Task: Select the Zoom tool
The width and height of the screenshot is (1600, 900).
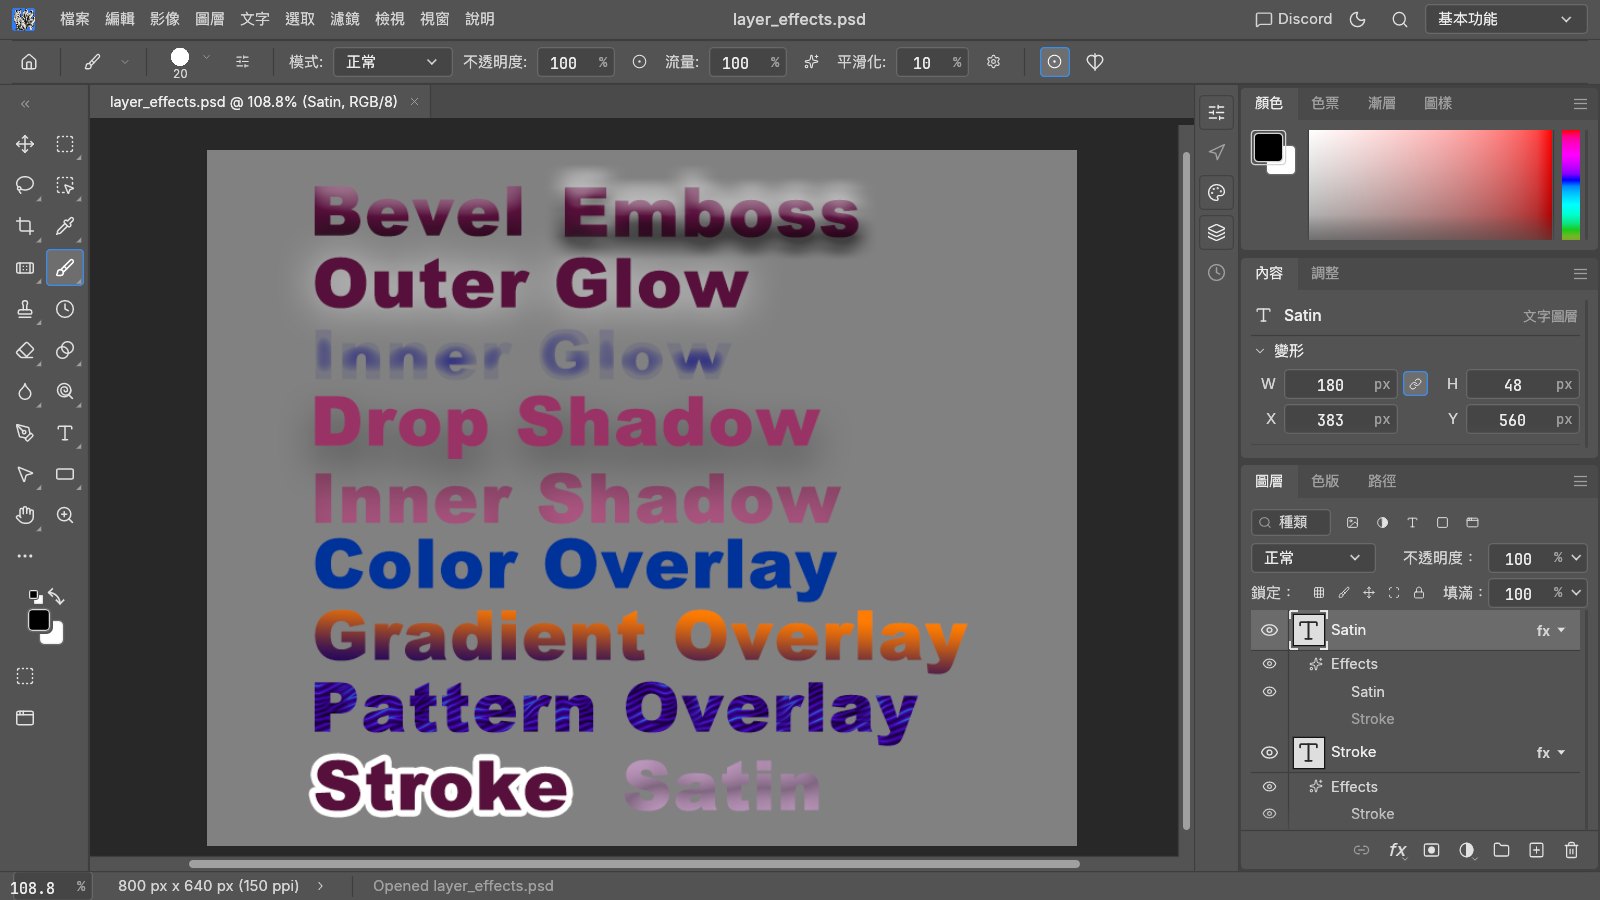Action: 65,515
